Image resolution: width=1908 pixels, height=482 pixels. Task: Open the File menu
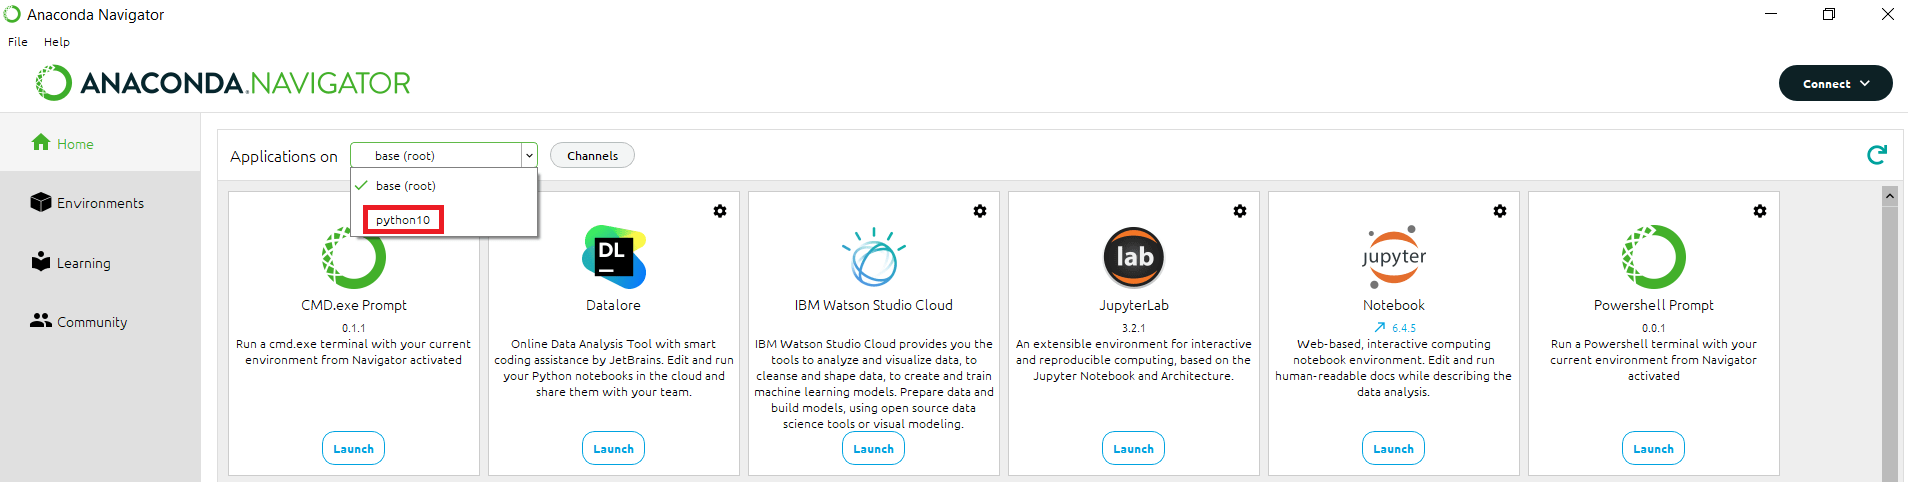(18, 42)
